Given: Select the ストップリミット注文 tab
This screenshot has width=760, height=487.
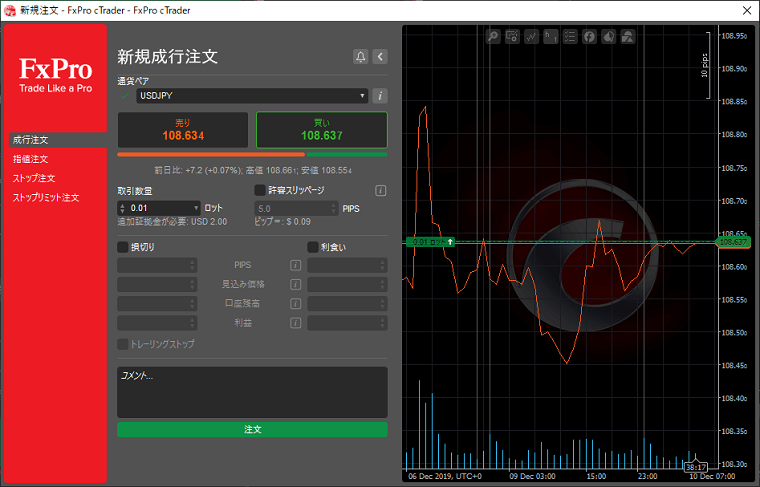Looking at the screenshot, I should point(46,198).
